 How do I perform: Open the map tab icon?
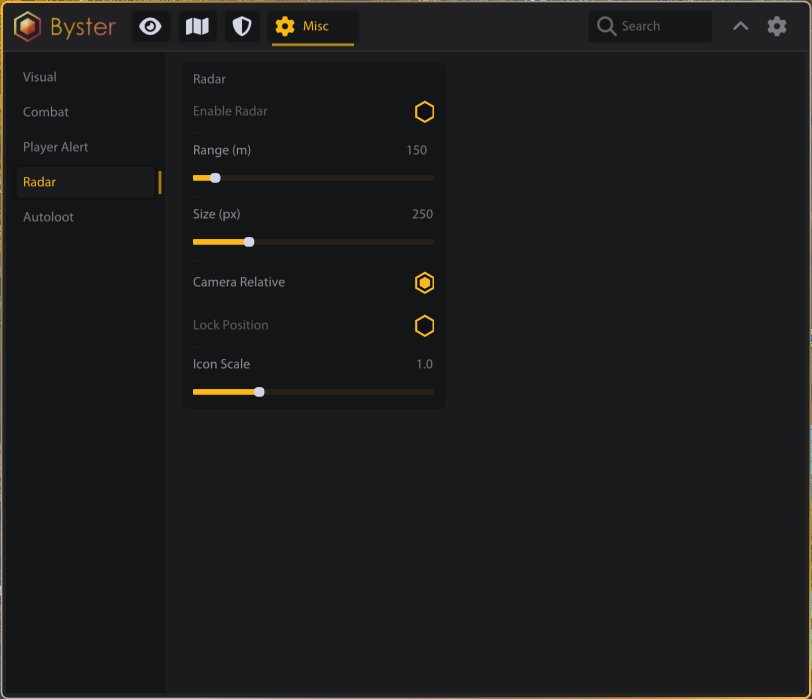pos(197,26)
